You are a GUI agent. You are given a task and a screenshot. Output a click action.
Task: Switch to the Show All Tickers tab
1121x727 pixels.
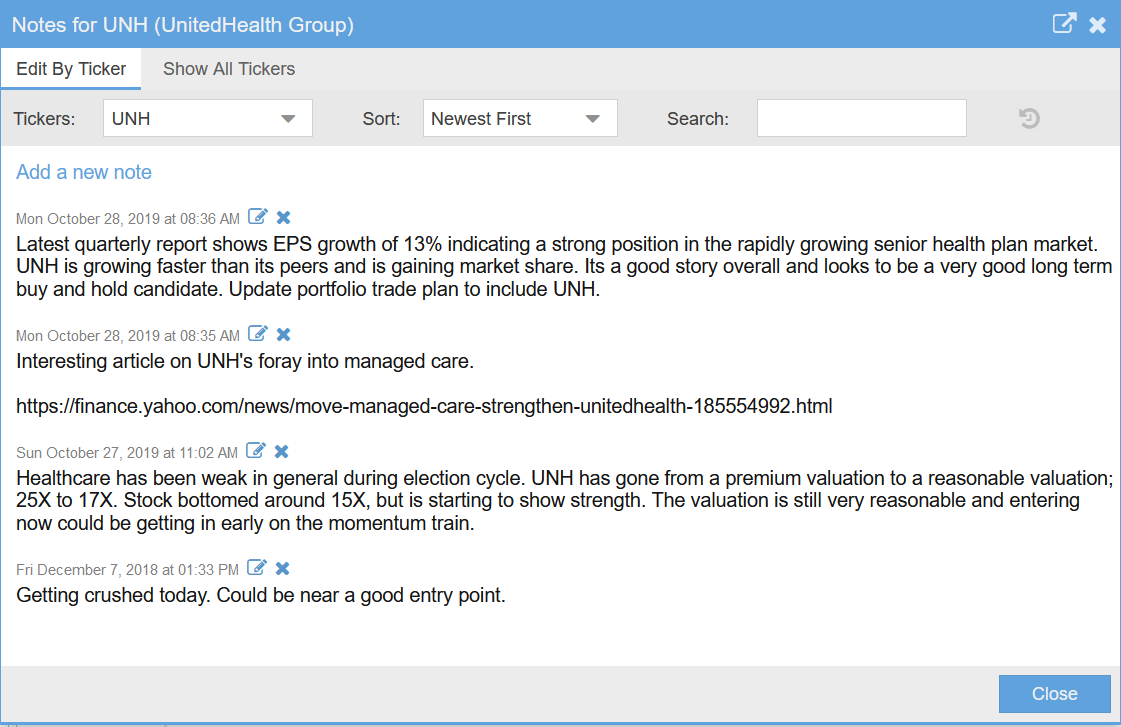pos(229,69)
